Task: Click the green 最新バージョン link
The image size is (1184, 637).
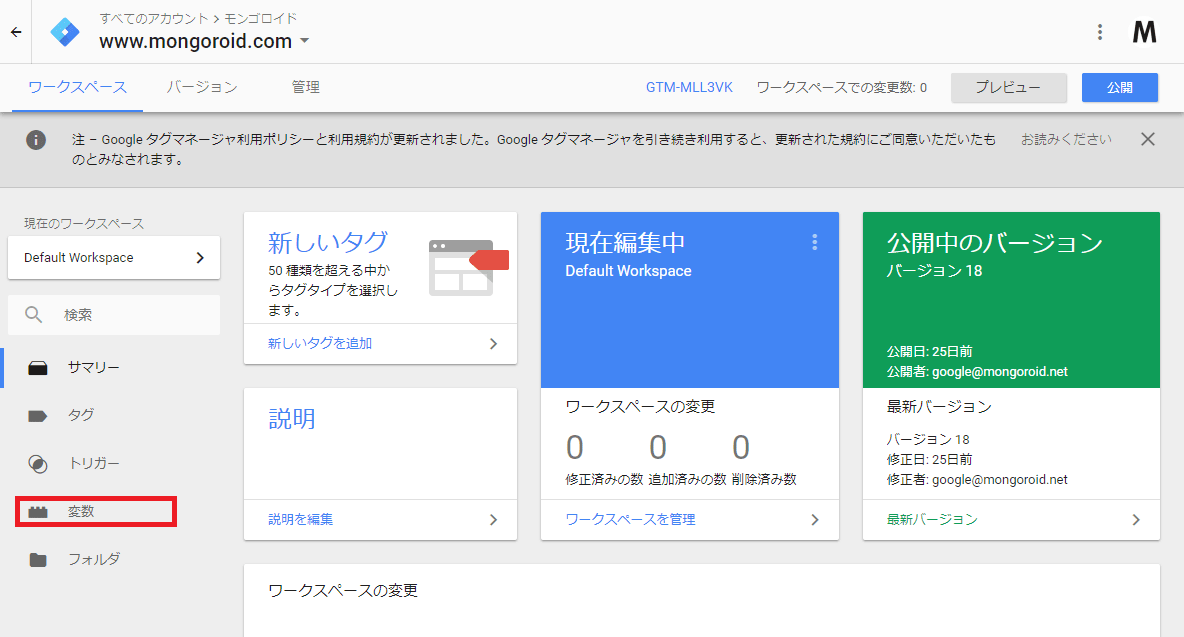Action: point(932,519)
